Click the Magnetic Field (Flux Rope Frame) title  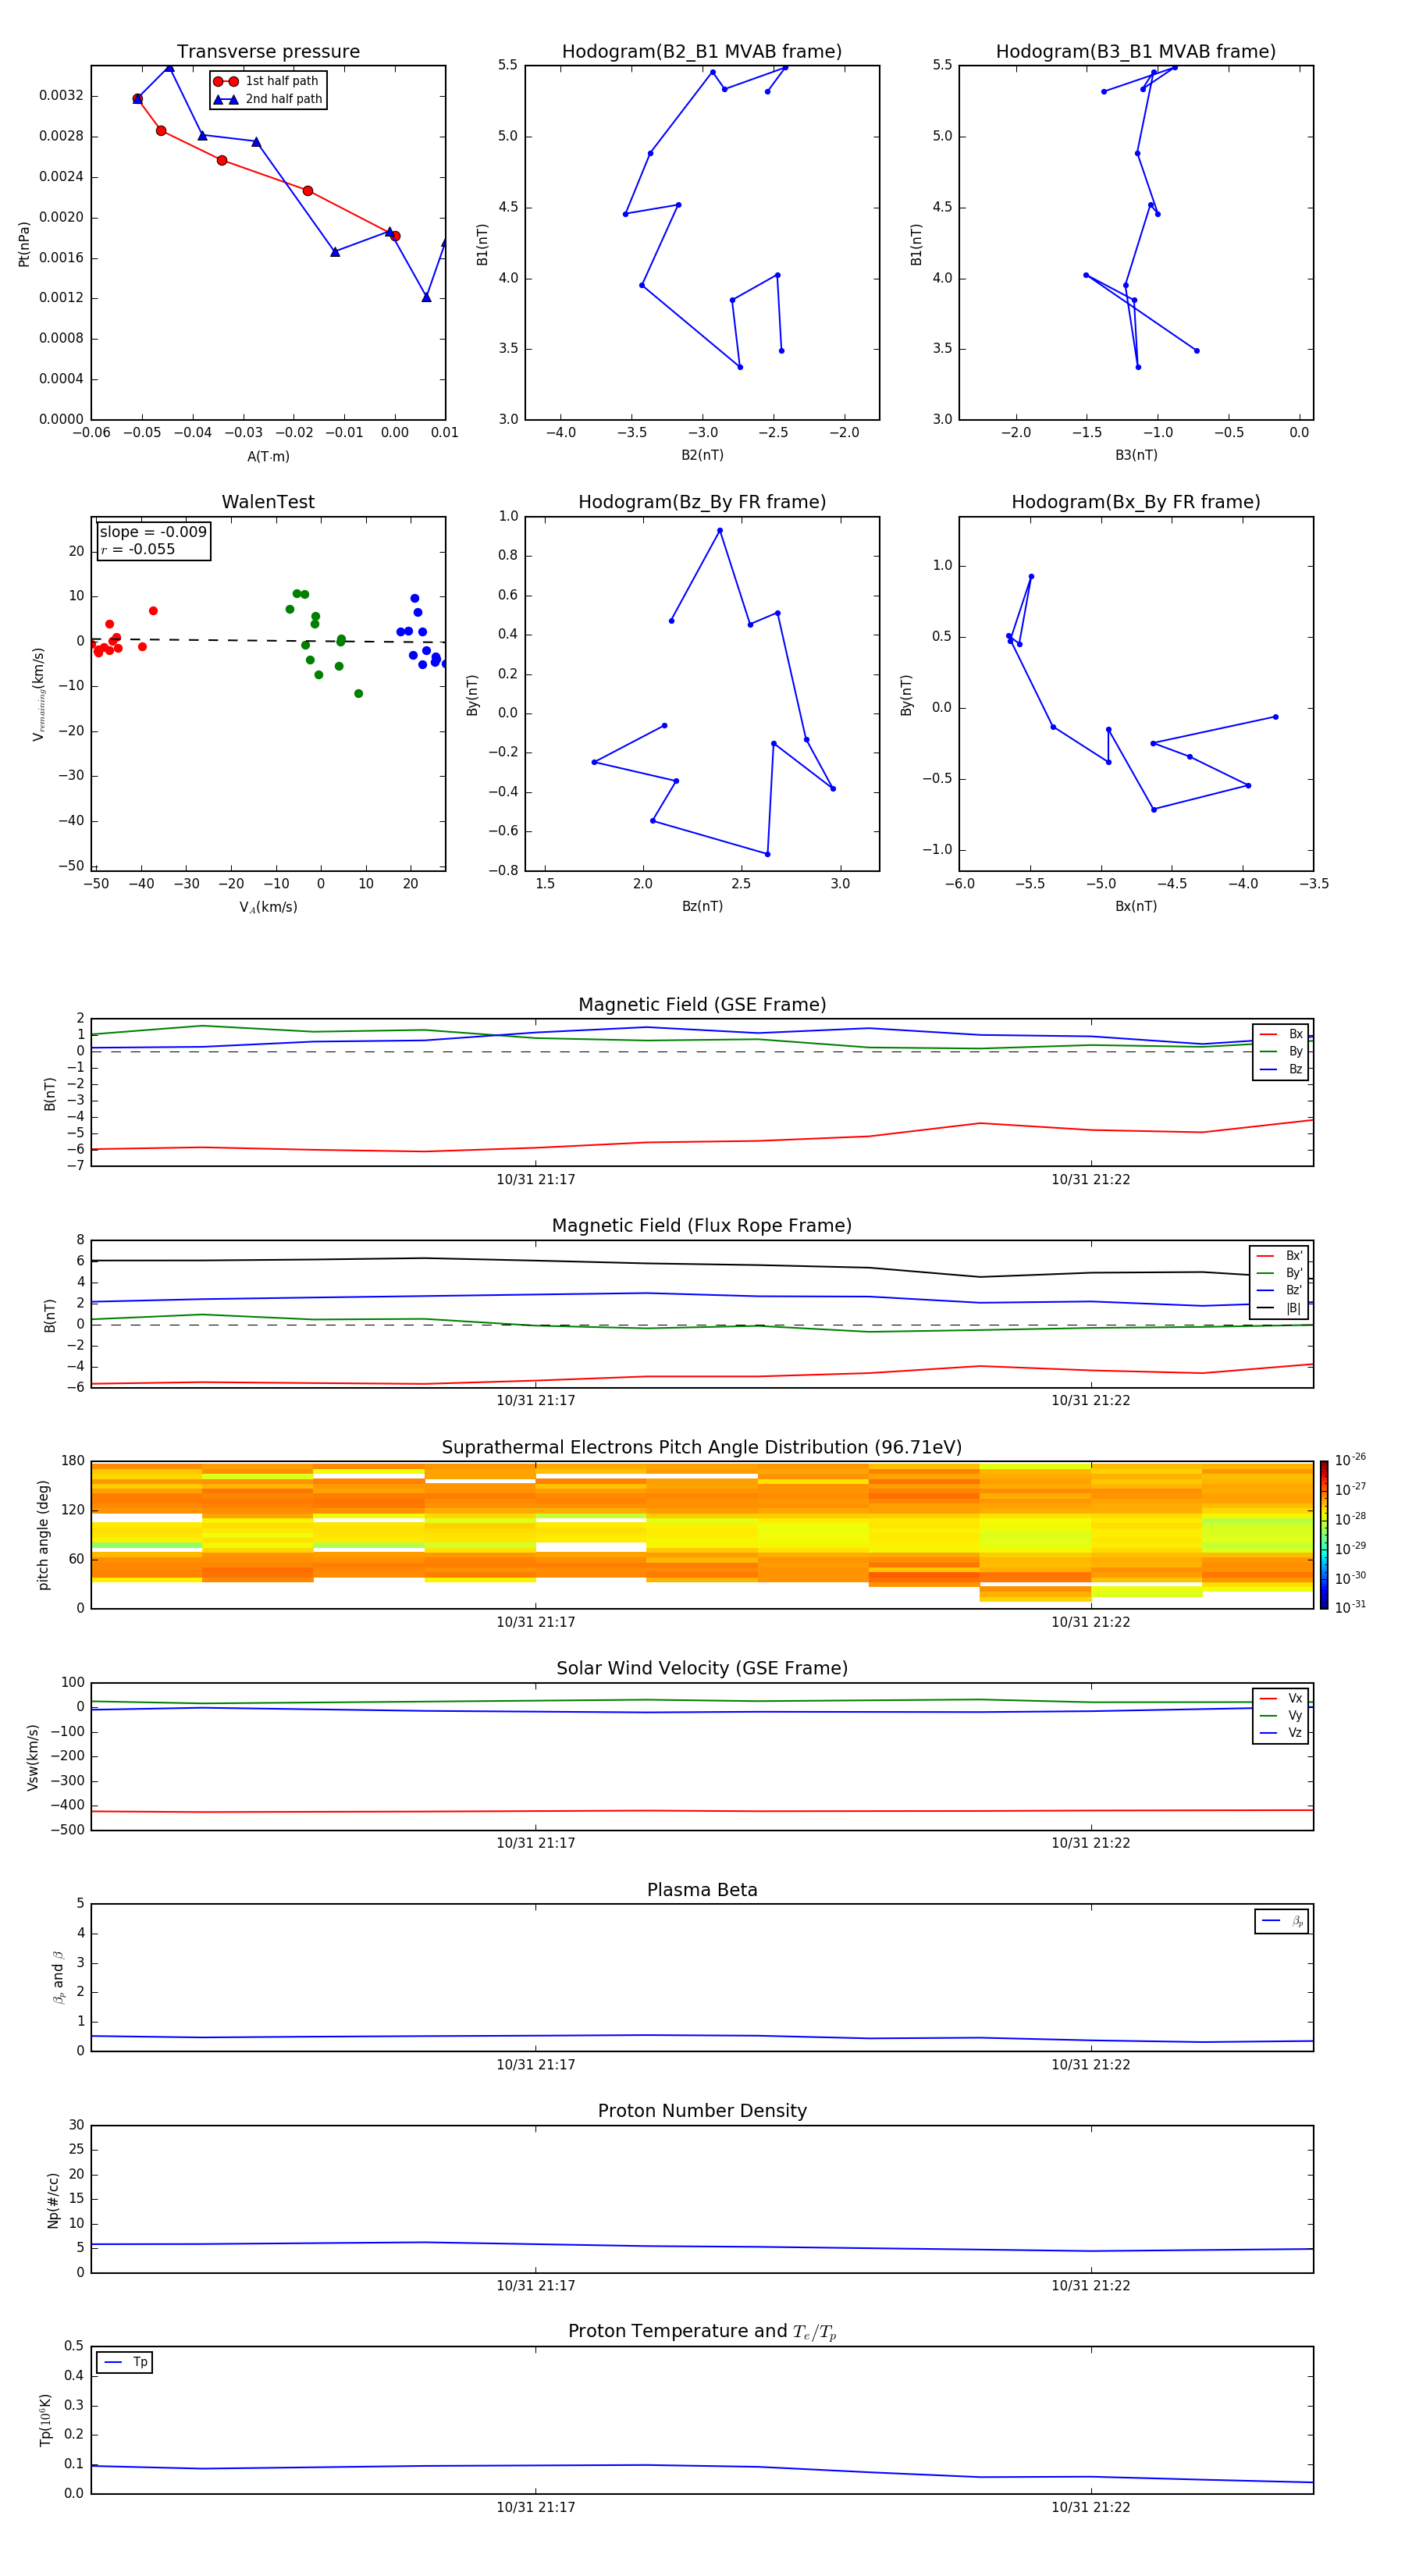tap(701, 1225)
